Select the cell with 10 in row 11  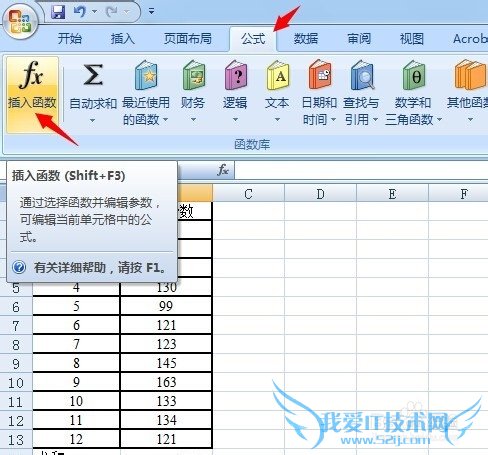pos(76,401)
